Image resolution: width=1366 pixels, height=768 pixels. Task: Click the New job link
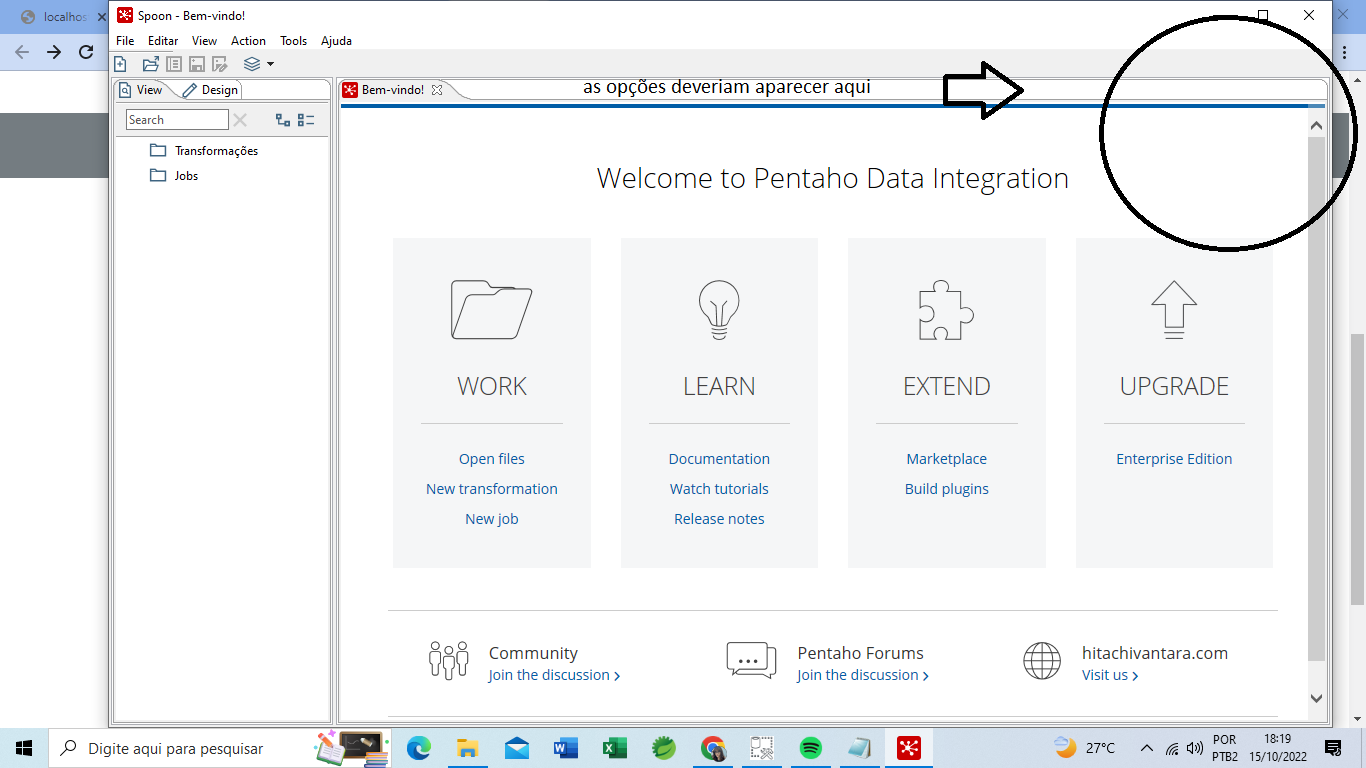tap(492, 519)
